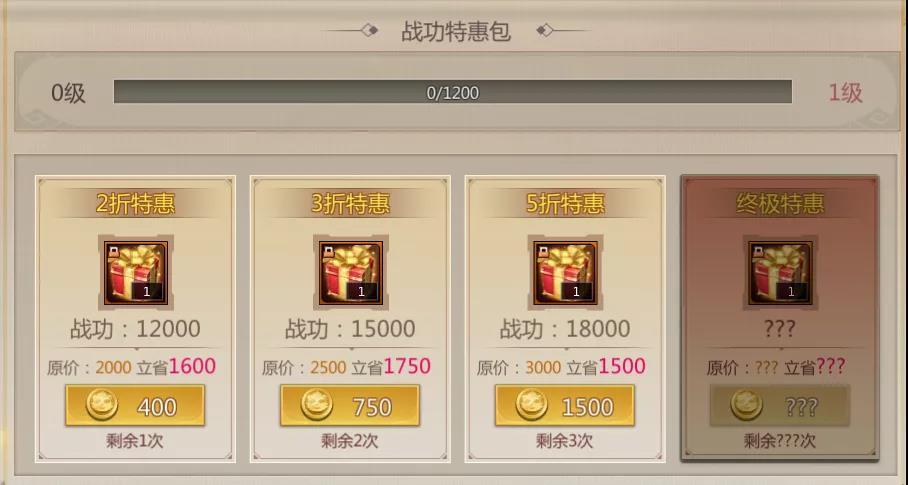Click the gold coin on the 400 button
The image size is (908, 485).
102,405
